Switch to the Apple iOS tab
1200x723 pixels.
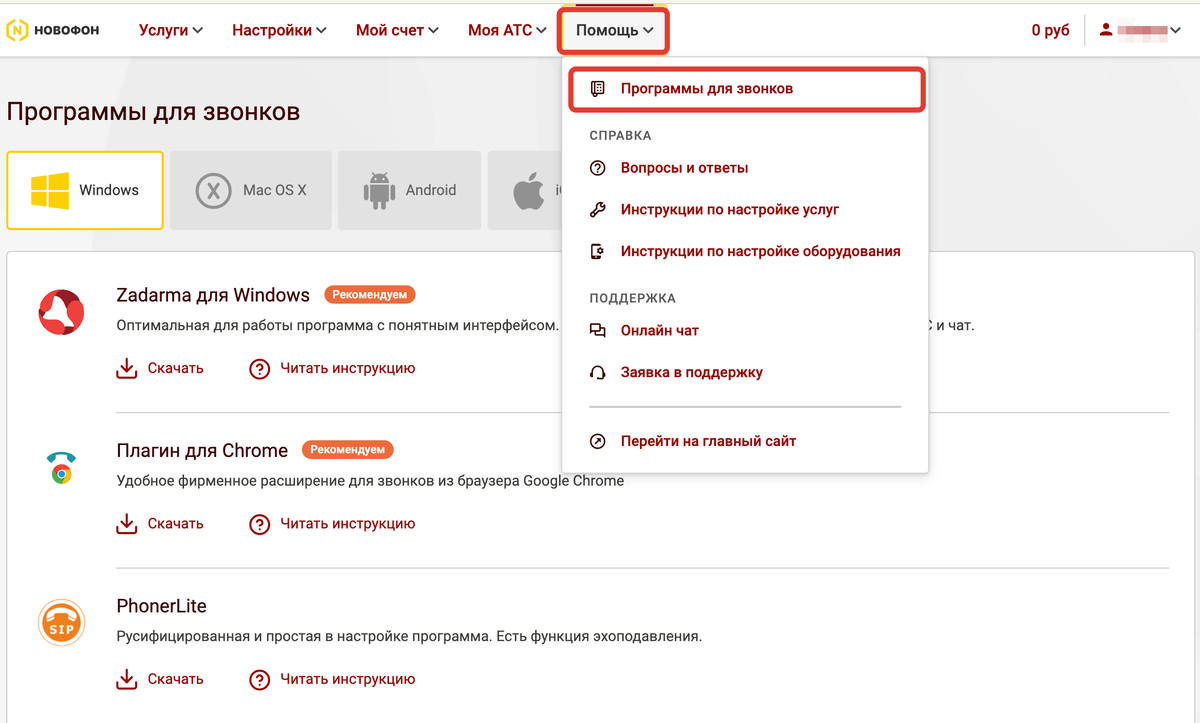tap(525, 190)
